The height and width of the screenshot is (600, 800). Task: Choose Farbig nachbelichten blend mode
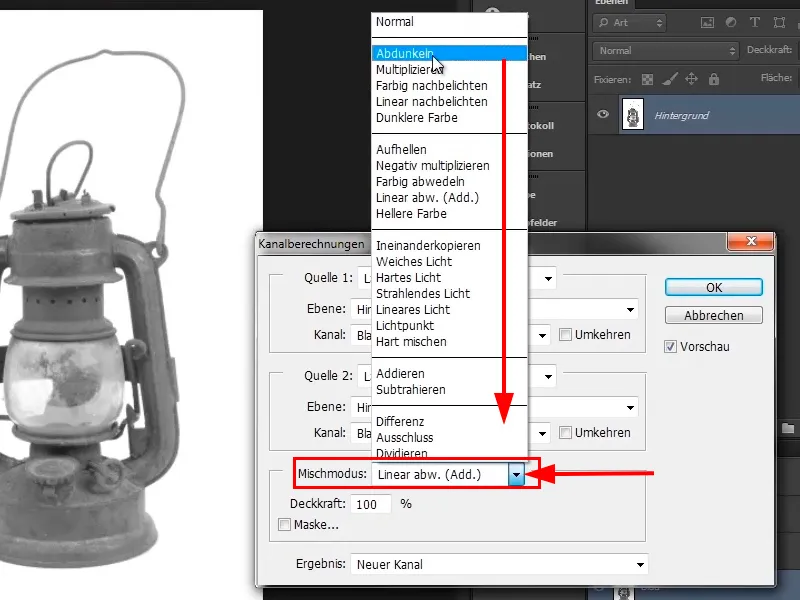[x=449, y=86]
